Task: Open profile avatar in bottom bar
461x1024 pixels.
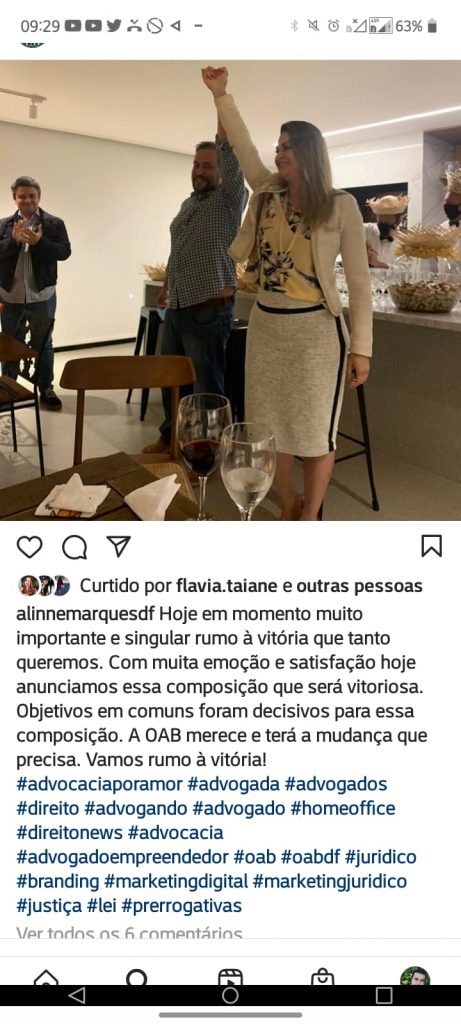Action: pos(415,976)
